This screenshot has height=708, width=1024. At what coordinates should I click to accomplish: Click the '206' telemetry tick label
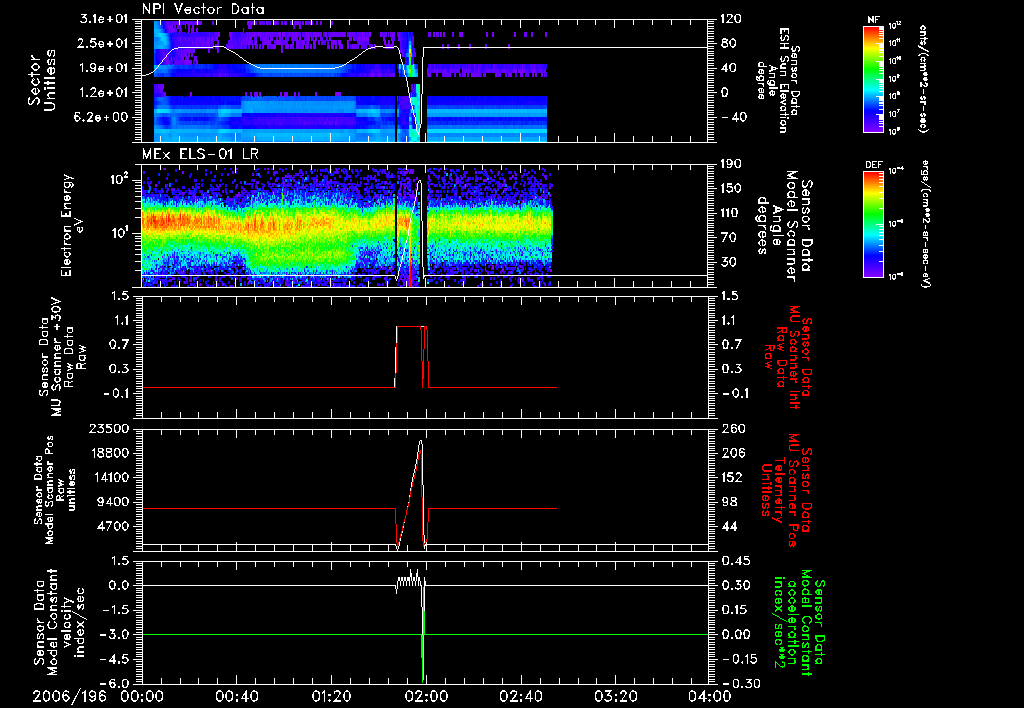733,453
